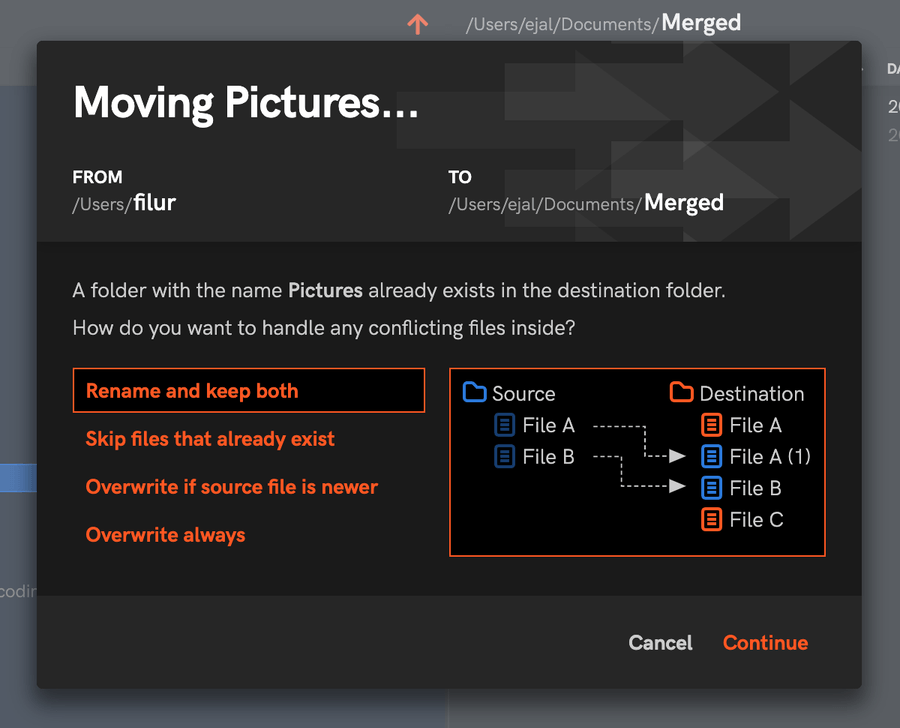Click the DA column header
The image size is (900, 728).
[892, 69]
